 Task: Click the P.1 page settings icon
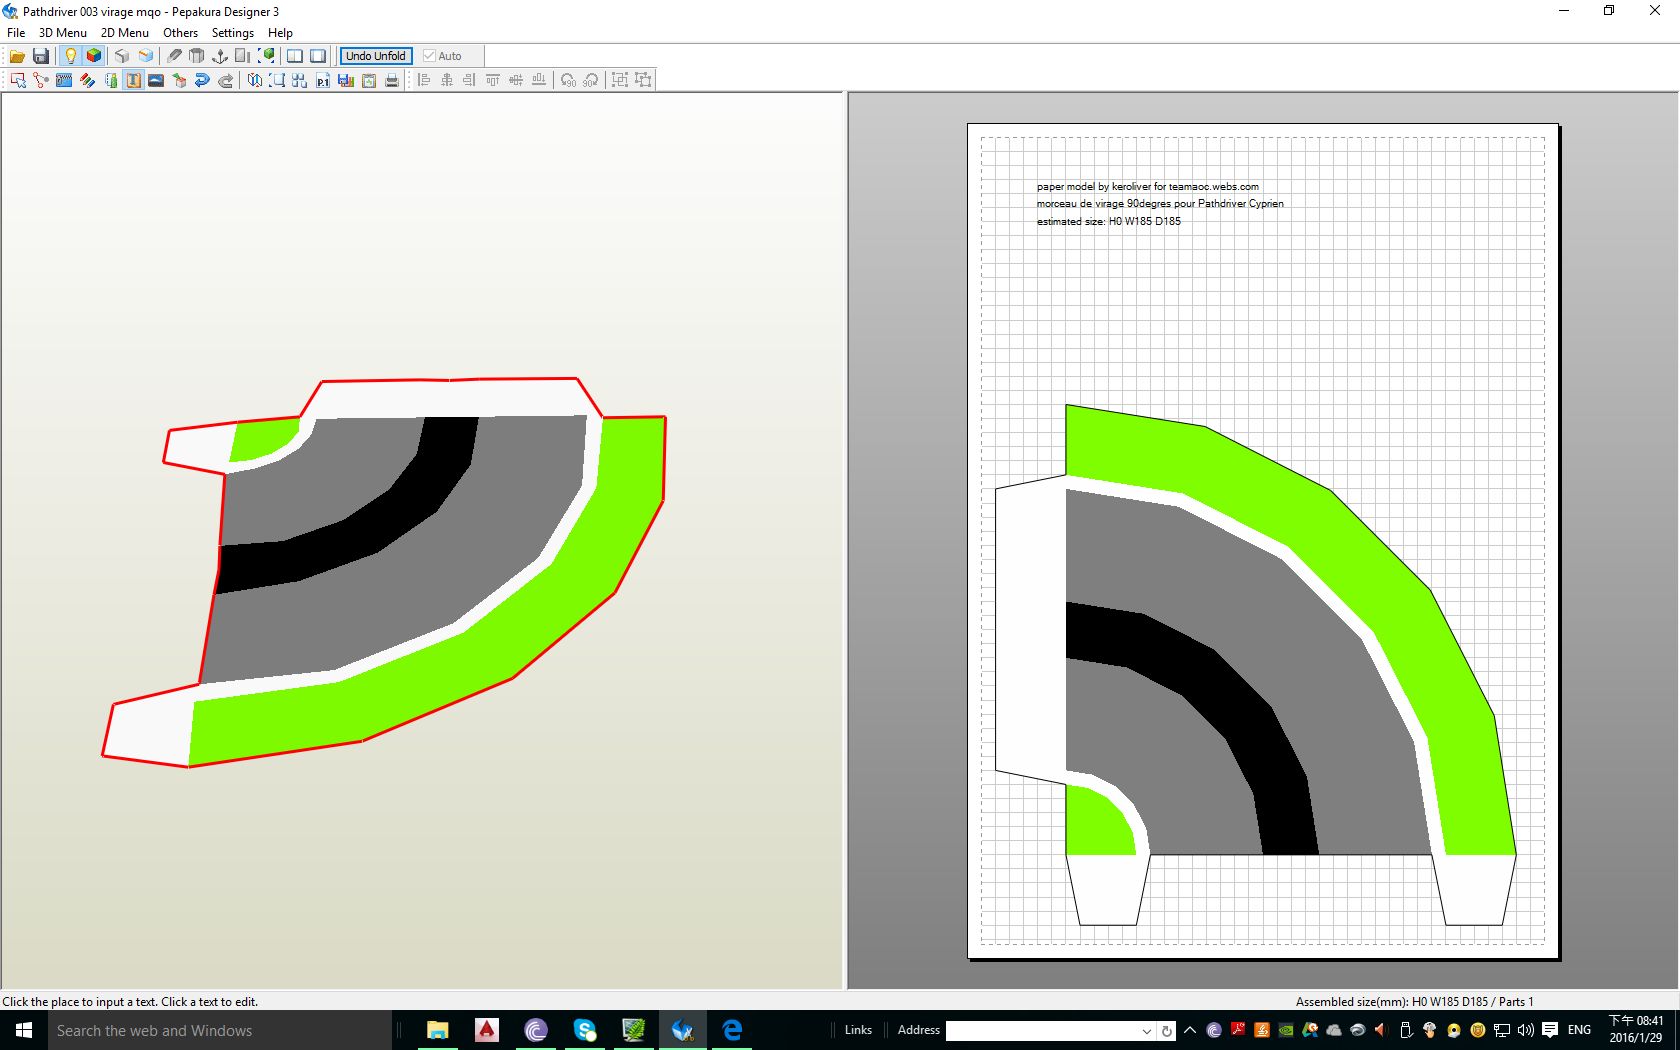[x=322, y=80]
